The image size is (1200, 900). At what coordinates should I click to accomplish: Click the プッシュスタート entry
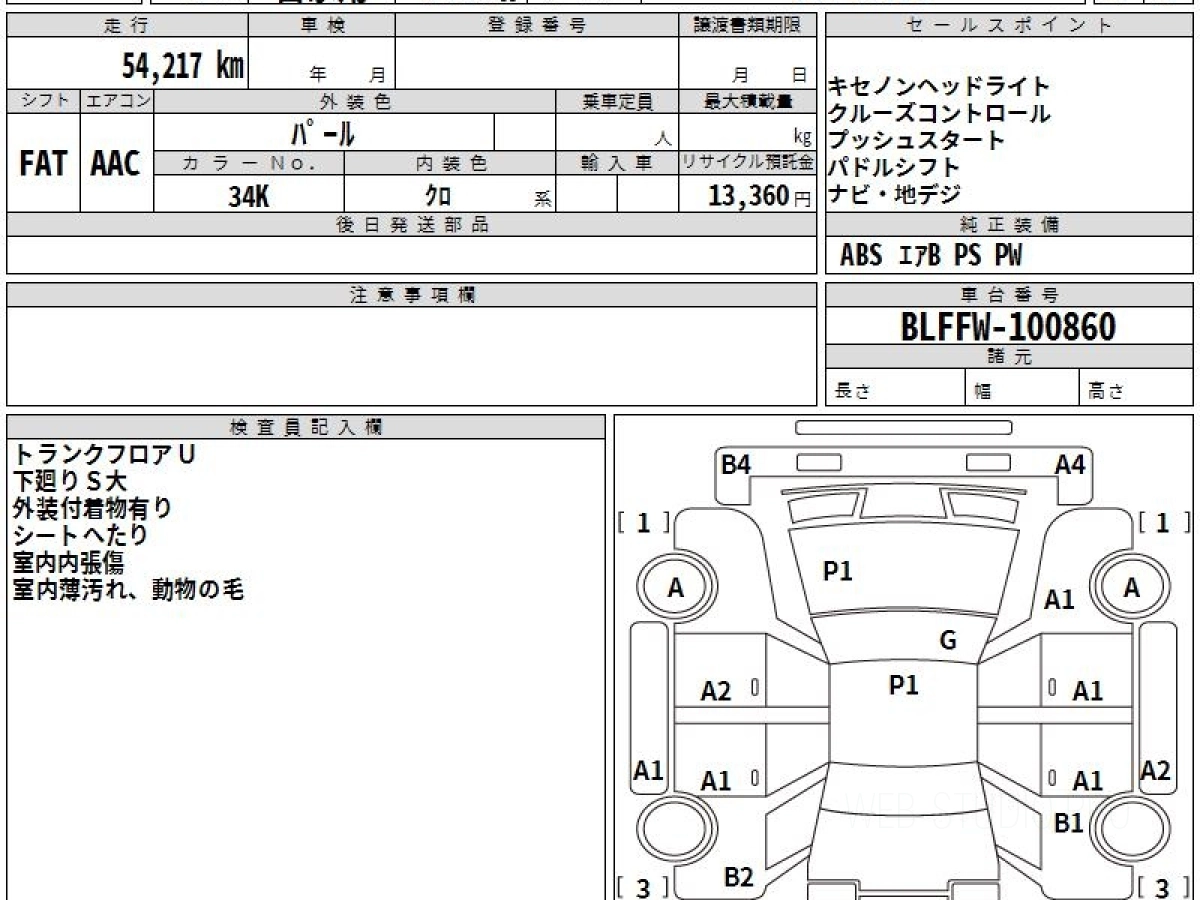916,141
